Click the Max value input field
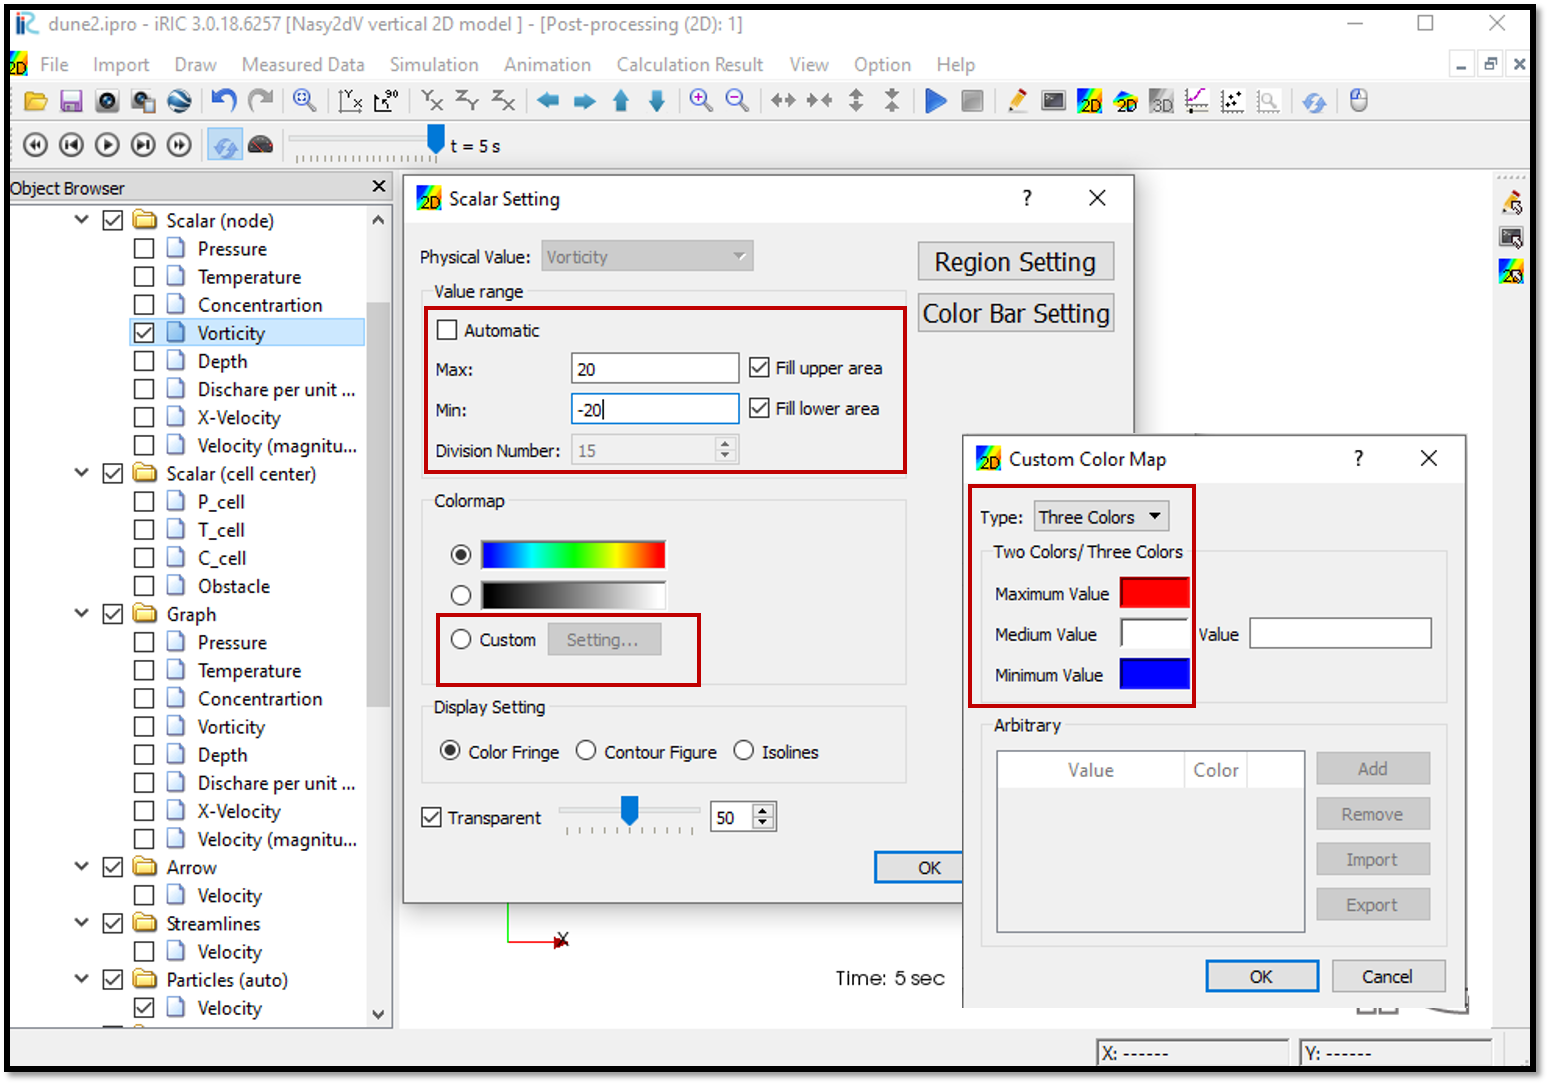Image resolution: width=1549 pixels, height=1085 pixels. coord(655,368)
